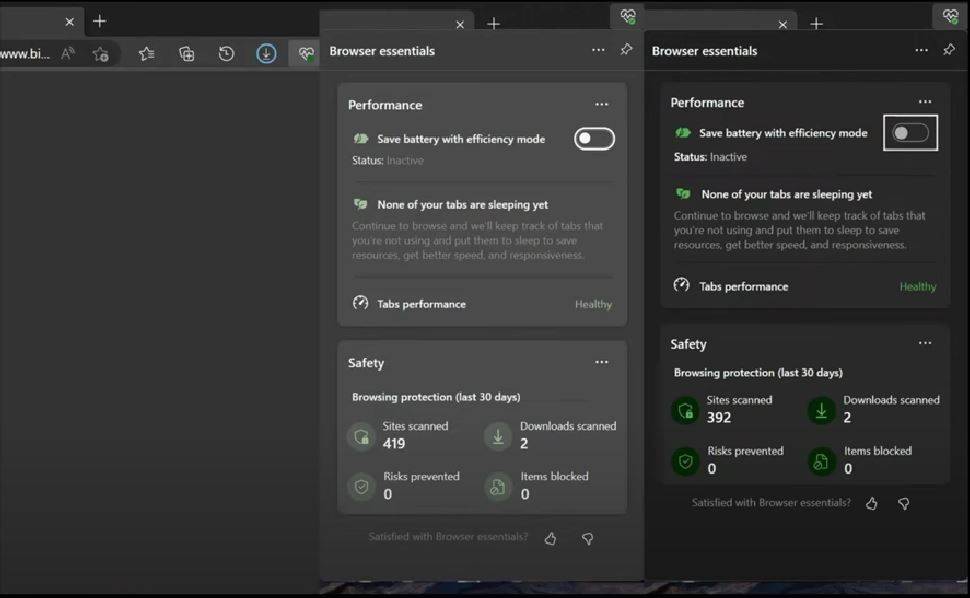This screenshot has height=598, width=970.
Task: Open Safety card more options in right panel
Action: pyautogui.click(x=925, y=343)
